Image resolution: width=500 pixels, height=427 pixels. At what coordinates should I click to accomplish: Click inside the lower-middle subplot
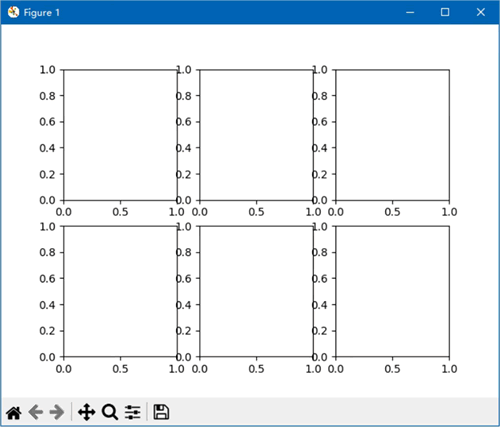tap(256, 292)
